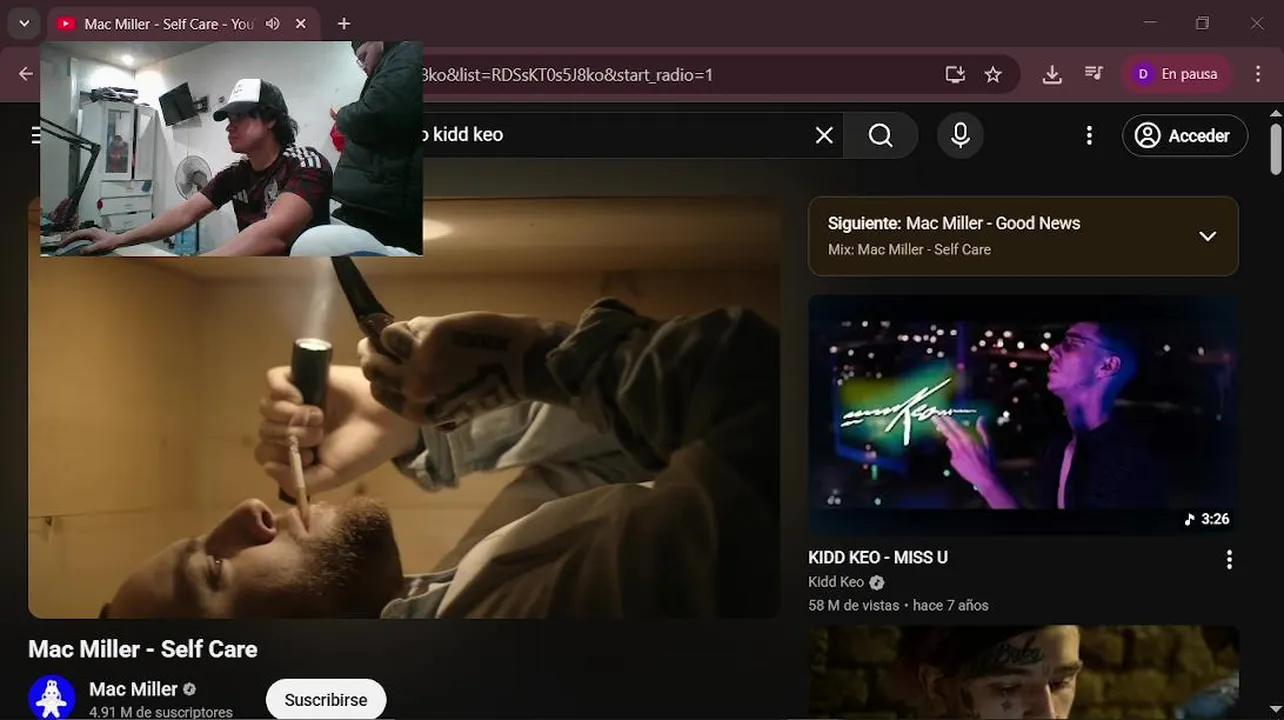Click the install app icon in address bar

(x=955, y=74)
